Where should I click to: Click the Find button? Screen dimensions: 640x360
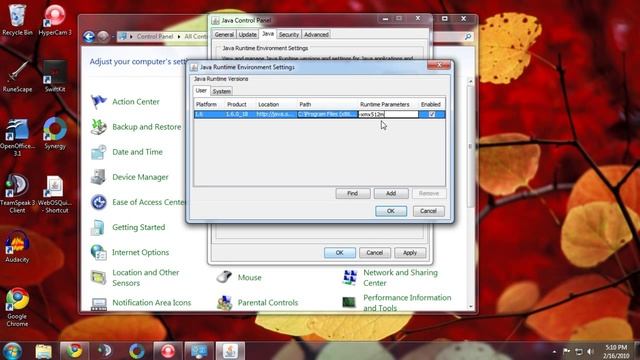tap(353, 193)
